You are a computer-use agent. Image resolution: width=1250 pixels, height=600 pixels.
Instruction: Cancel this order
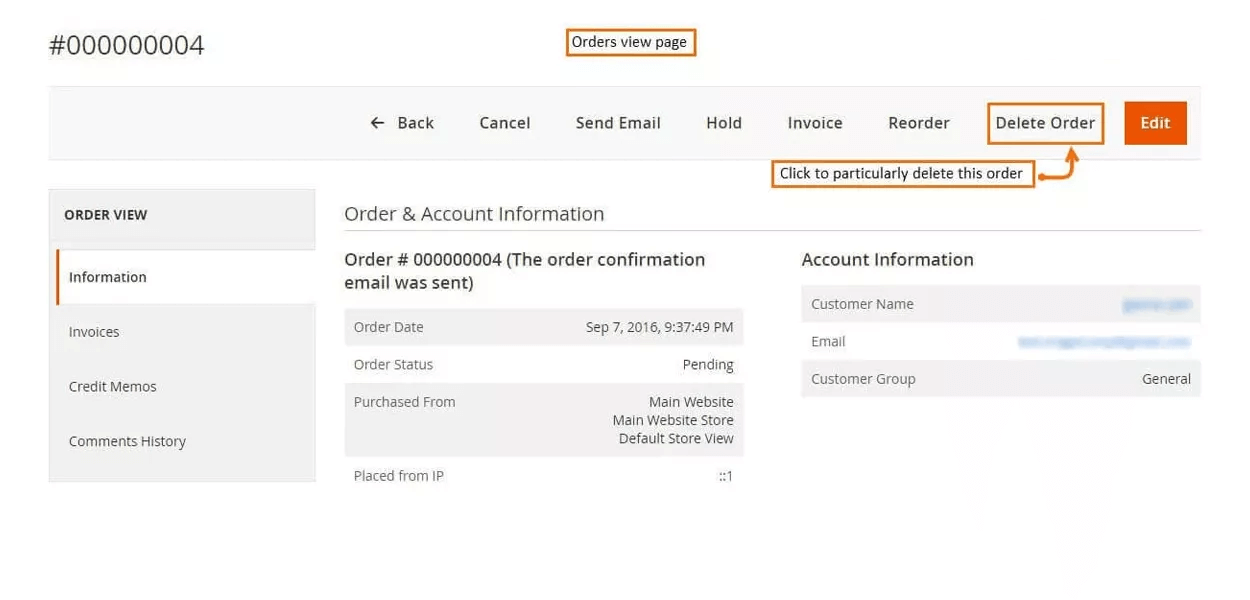click(504, 123)
